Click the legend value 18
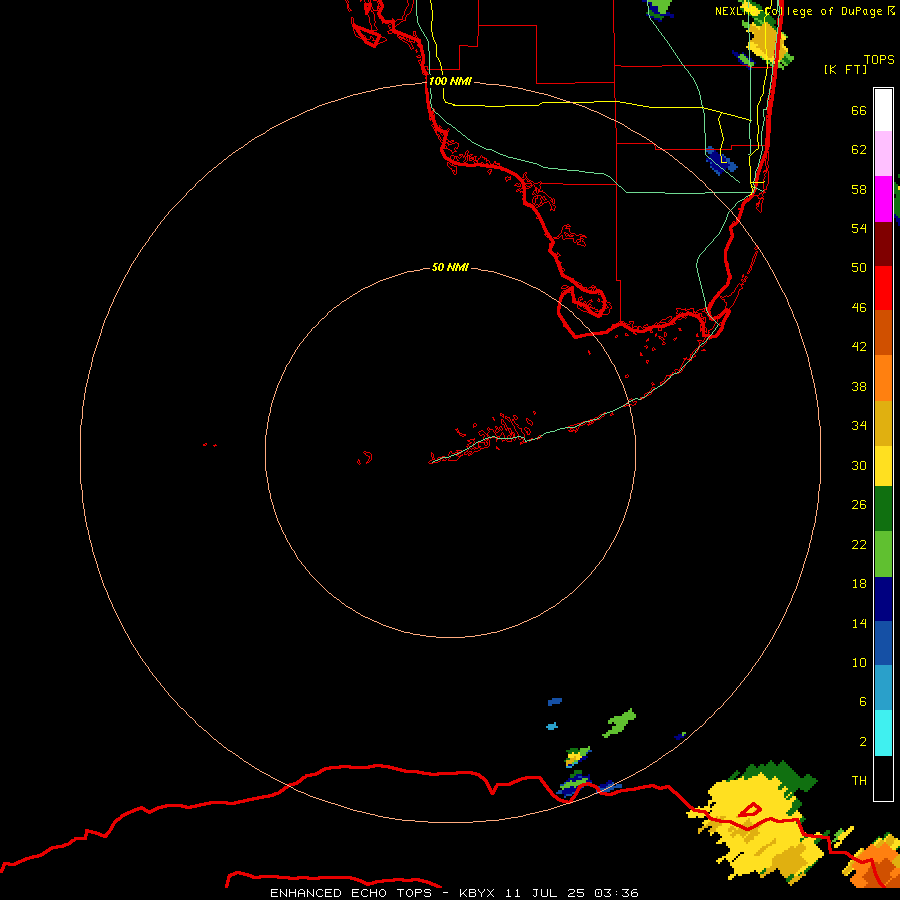Viewport: 900px width, 900px height. point(859,584)
